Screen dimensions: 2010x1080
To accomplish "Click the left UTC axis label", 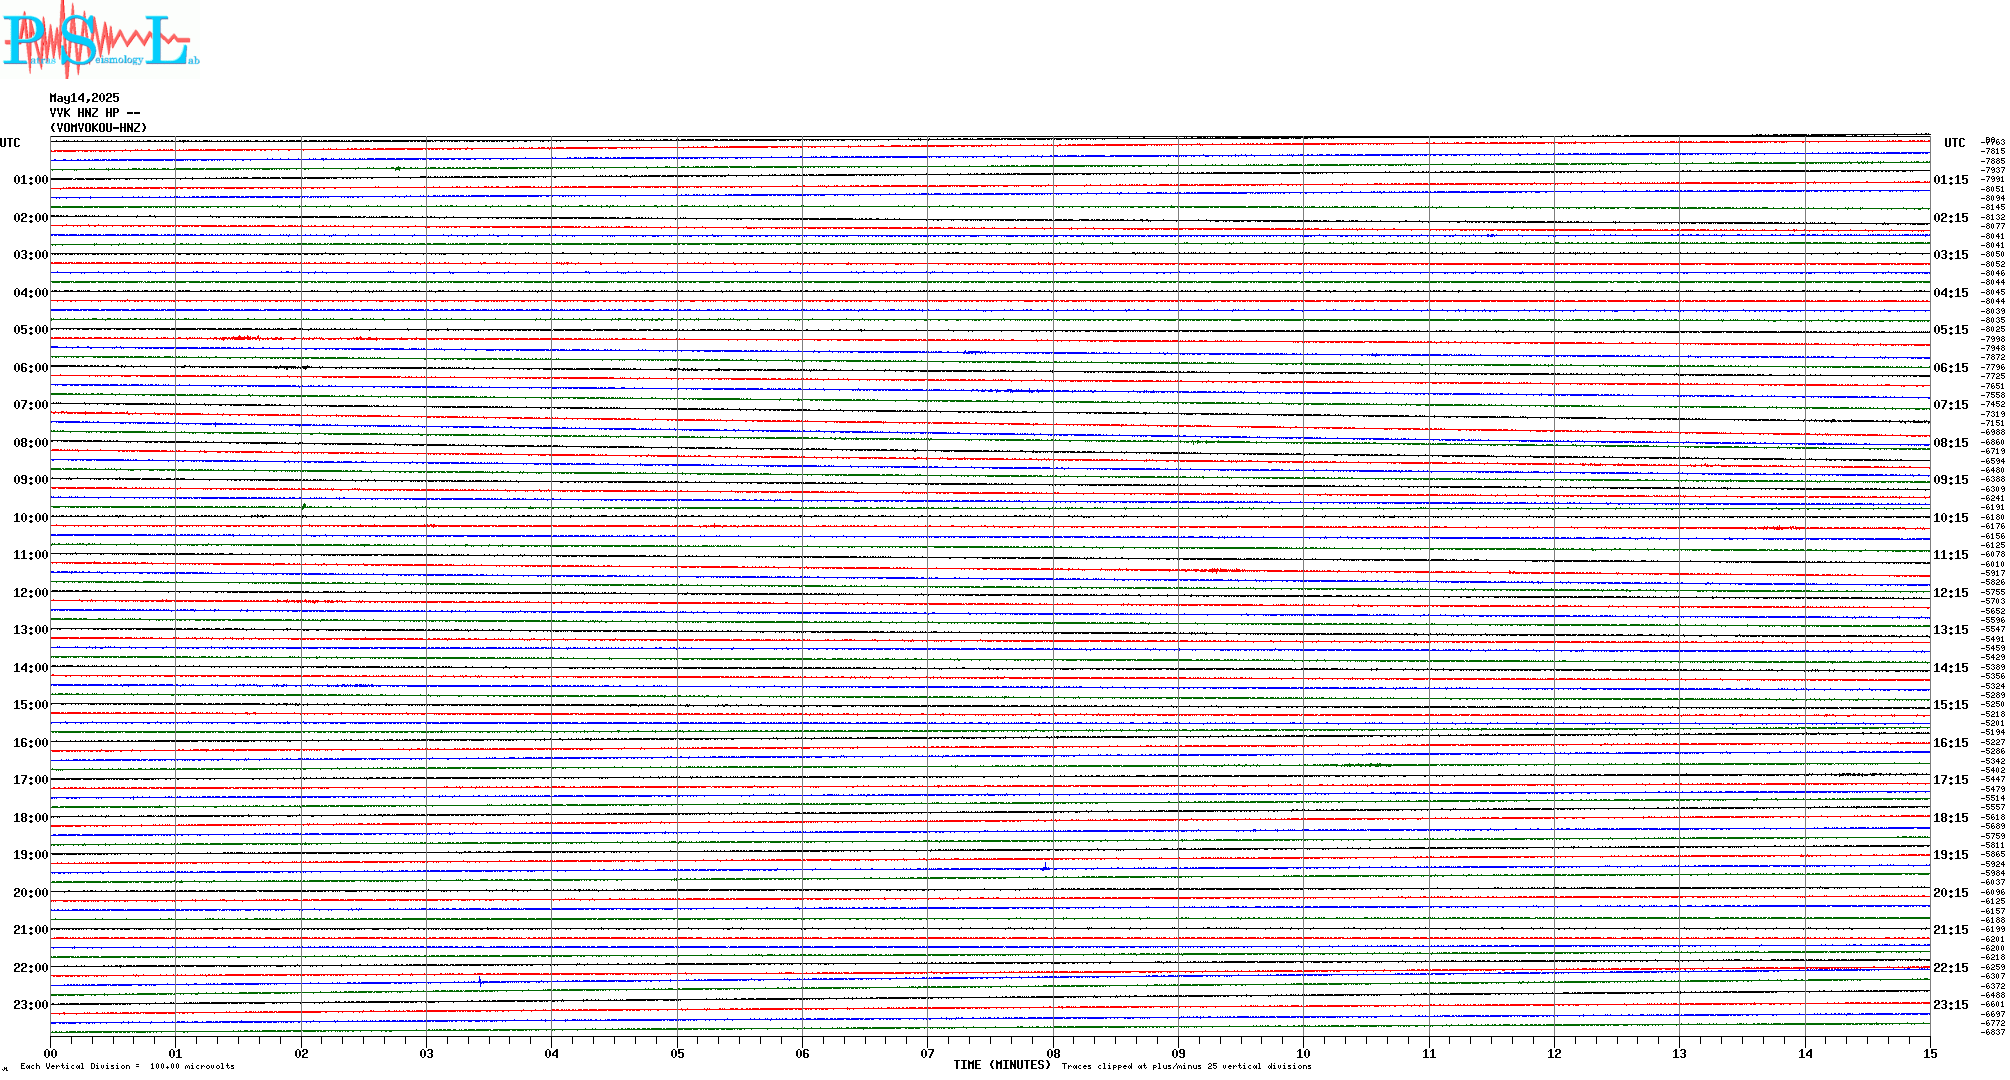I will (10, 143).
